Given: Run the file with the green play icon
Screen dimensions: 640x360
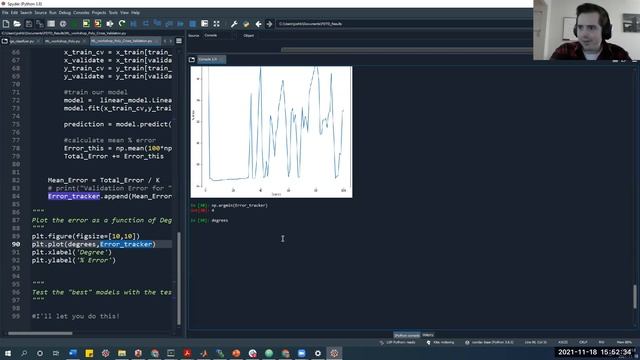Looking at the screenshot, I should click(74, 24).
